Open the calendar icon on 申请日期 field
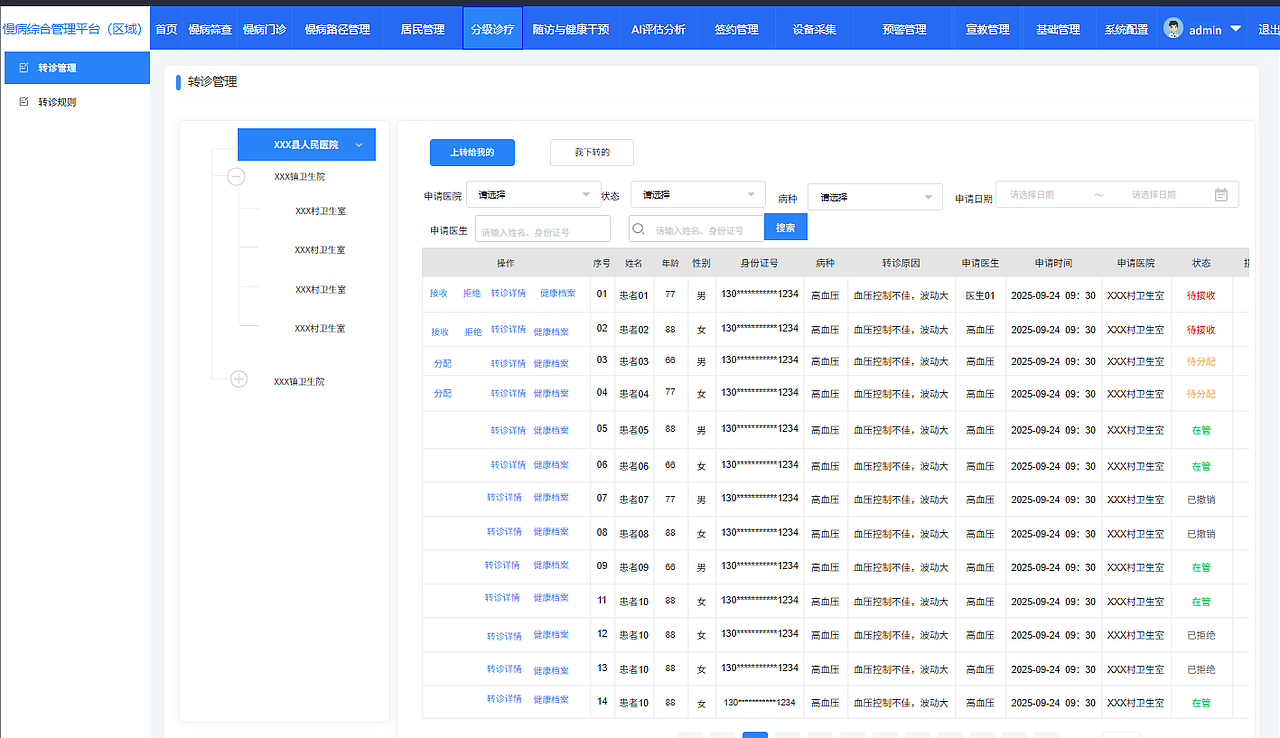The image size is (1280, 738). 1220,194
